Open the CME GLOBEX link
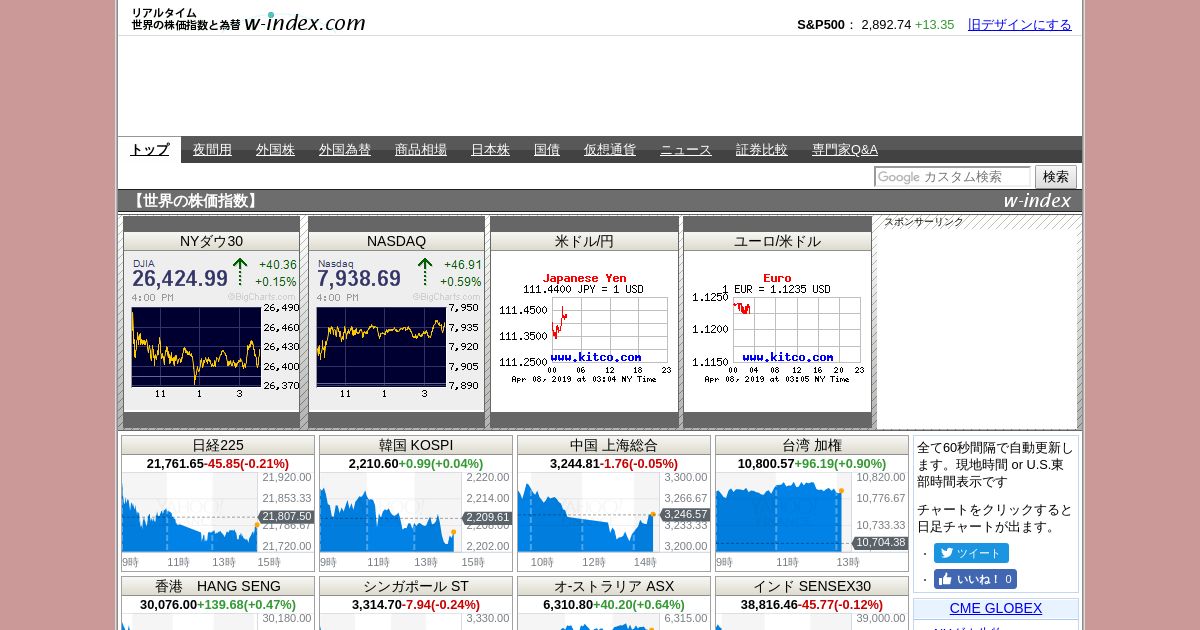The width and height of the screenshot is (1200, 630). tap(996, 608)
